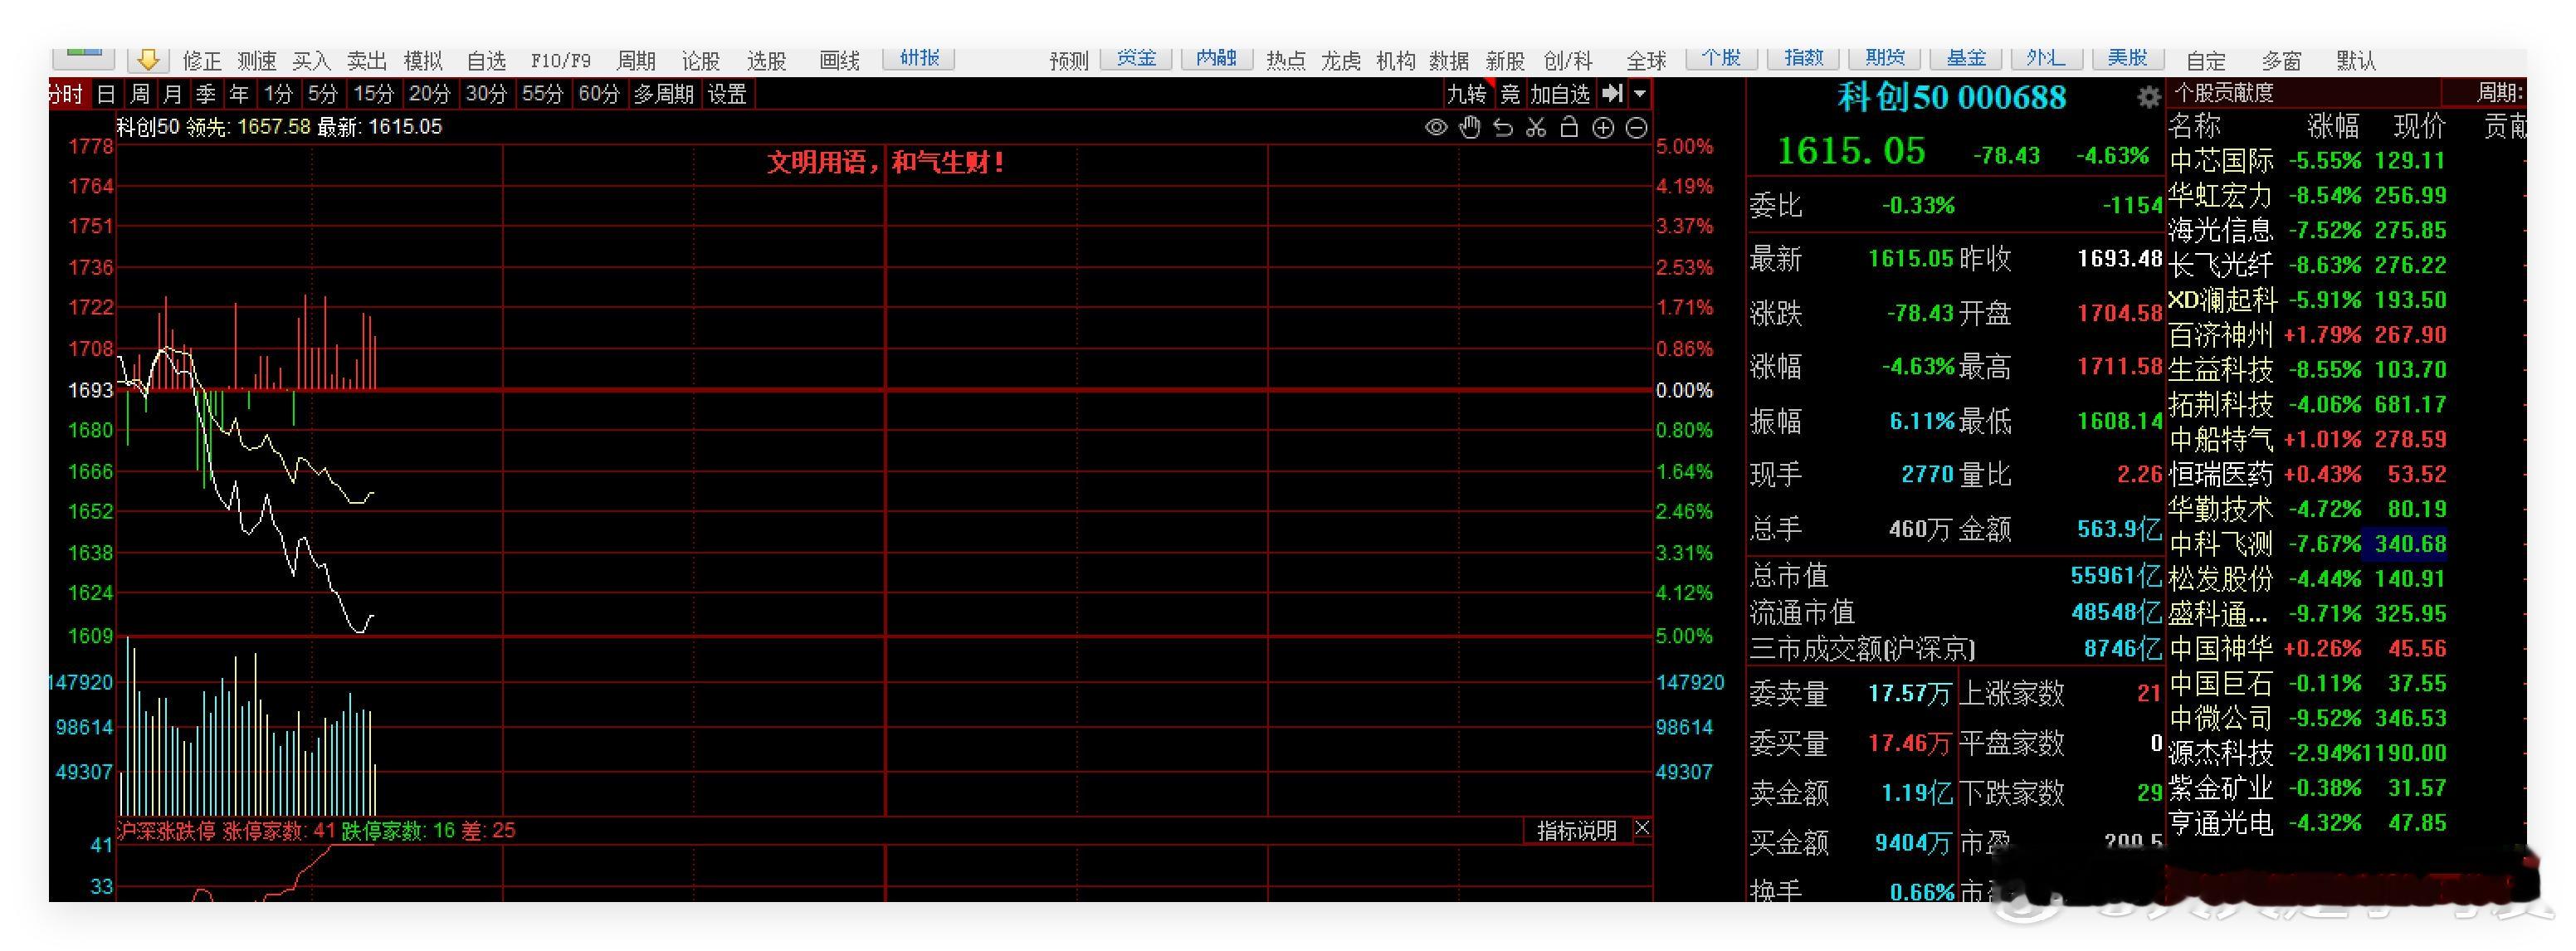Screen dimensions: 2576x951
Task: Open 选股 in the toolbar
Action: 767,61
